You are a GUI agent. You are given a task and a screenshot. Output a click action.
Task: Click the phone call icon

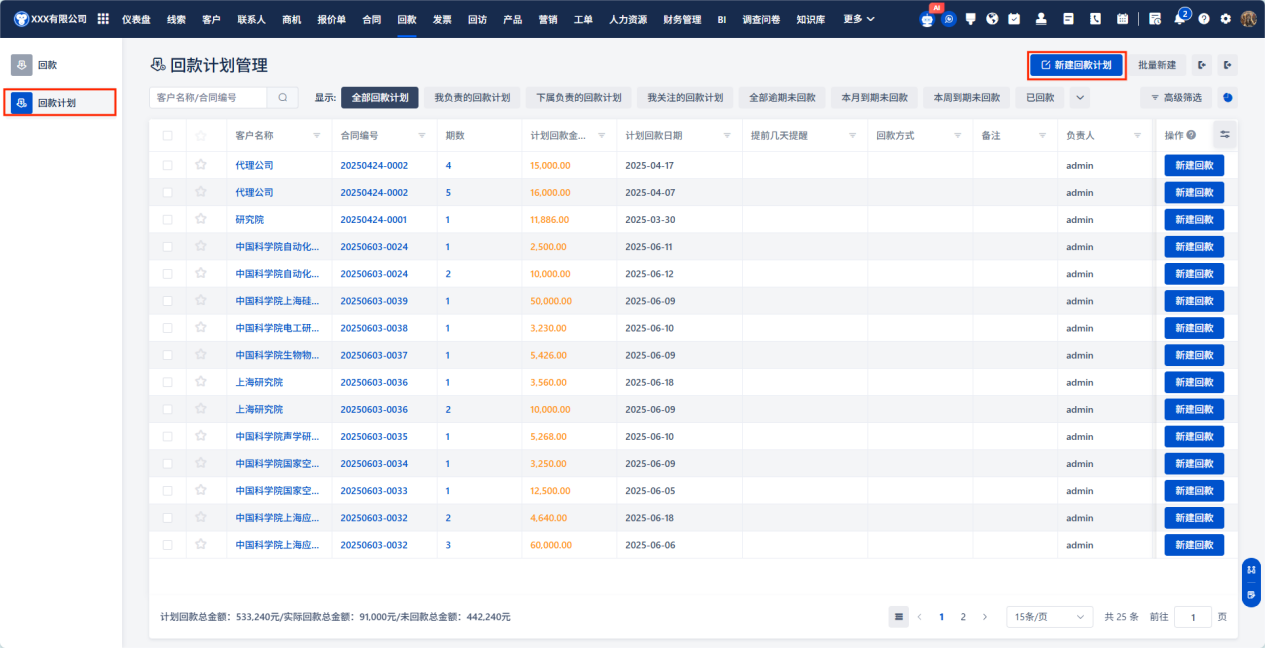[x=1095, y=19]
